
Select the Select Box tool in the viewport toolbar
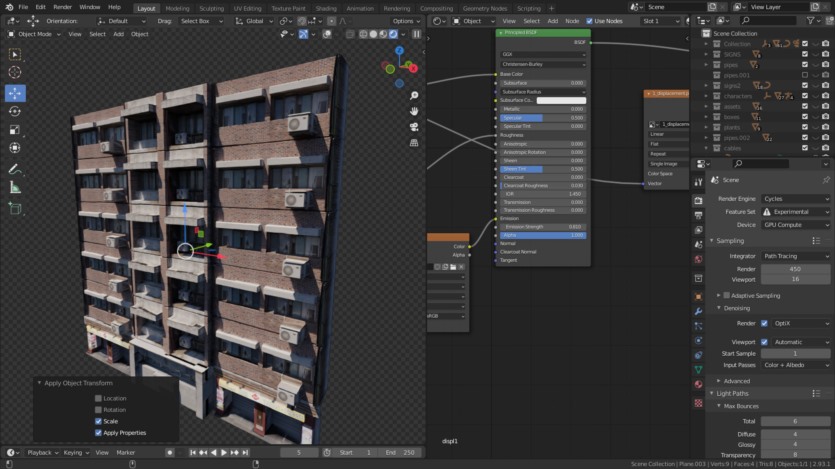[15, 54]
